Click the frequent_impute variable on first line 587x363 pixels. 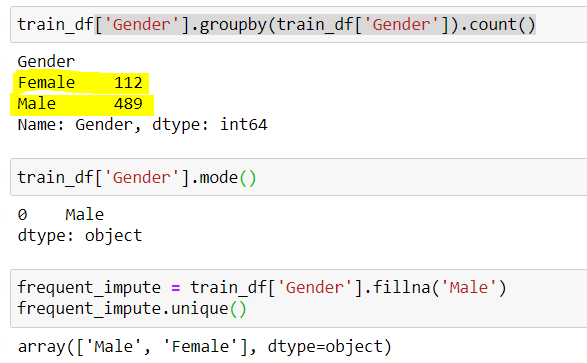89,288
